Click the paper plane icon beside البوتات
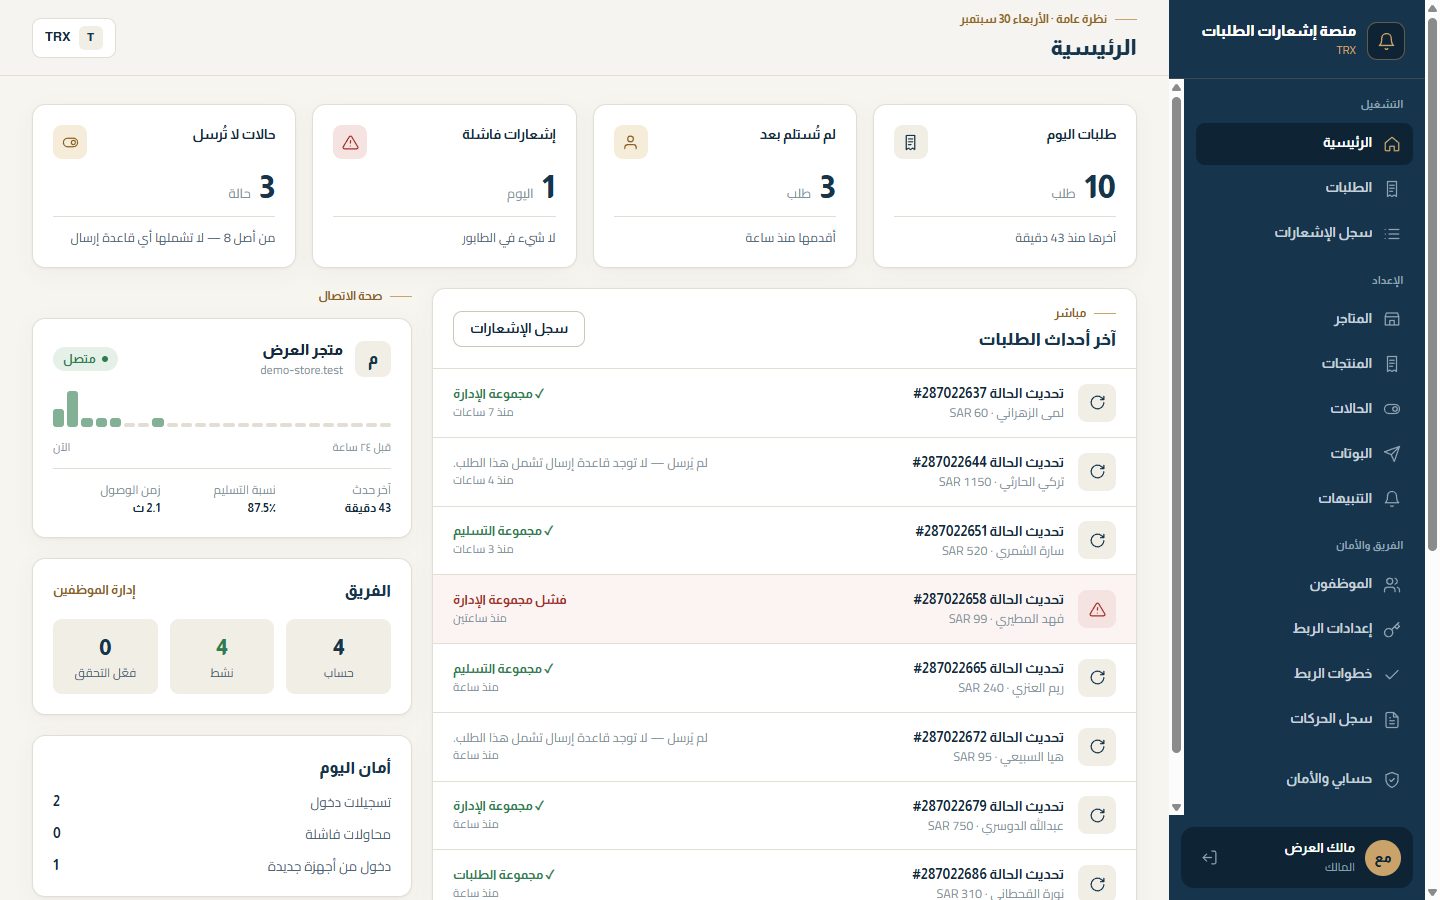 click(x=1391, y=454)
